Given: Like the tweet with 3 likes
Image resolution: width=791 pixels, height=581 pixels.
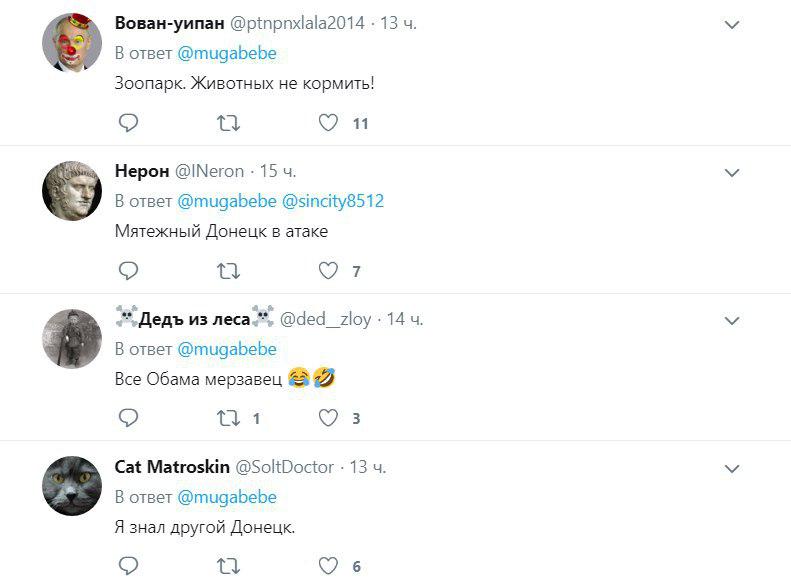Looking at the screenshot, I should tap(329, 418).
